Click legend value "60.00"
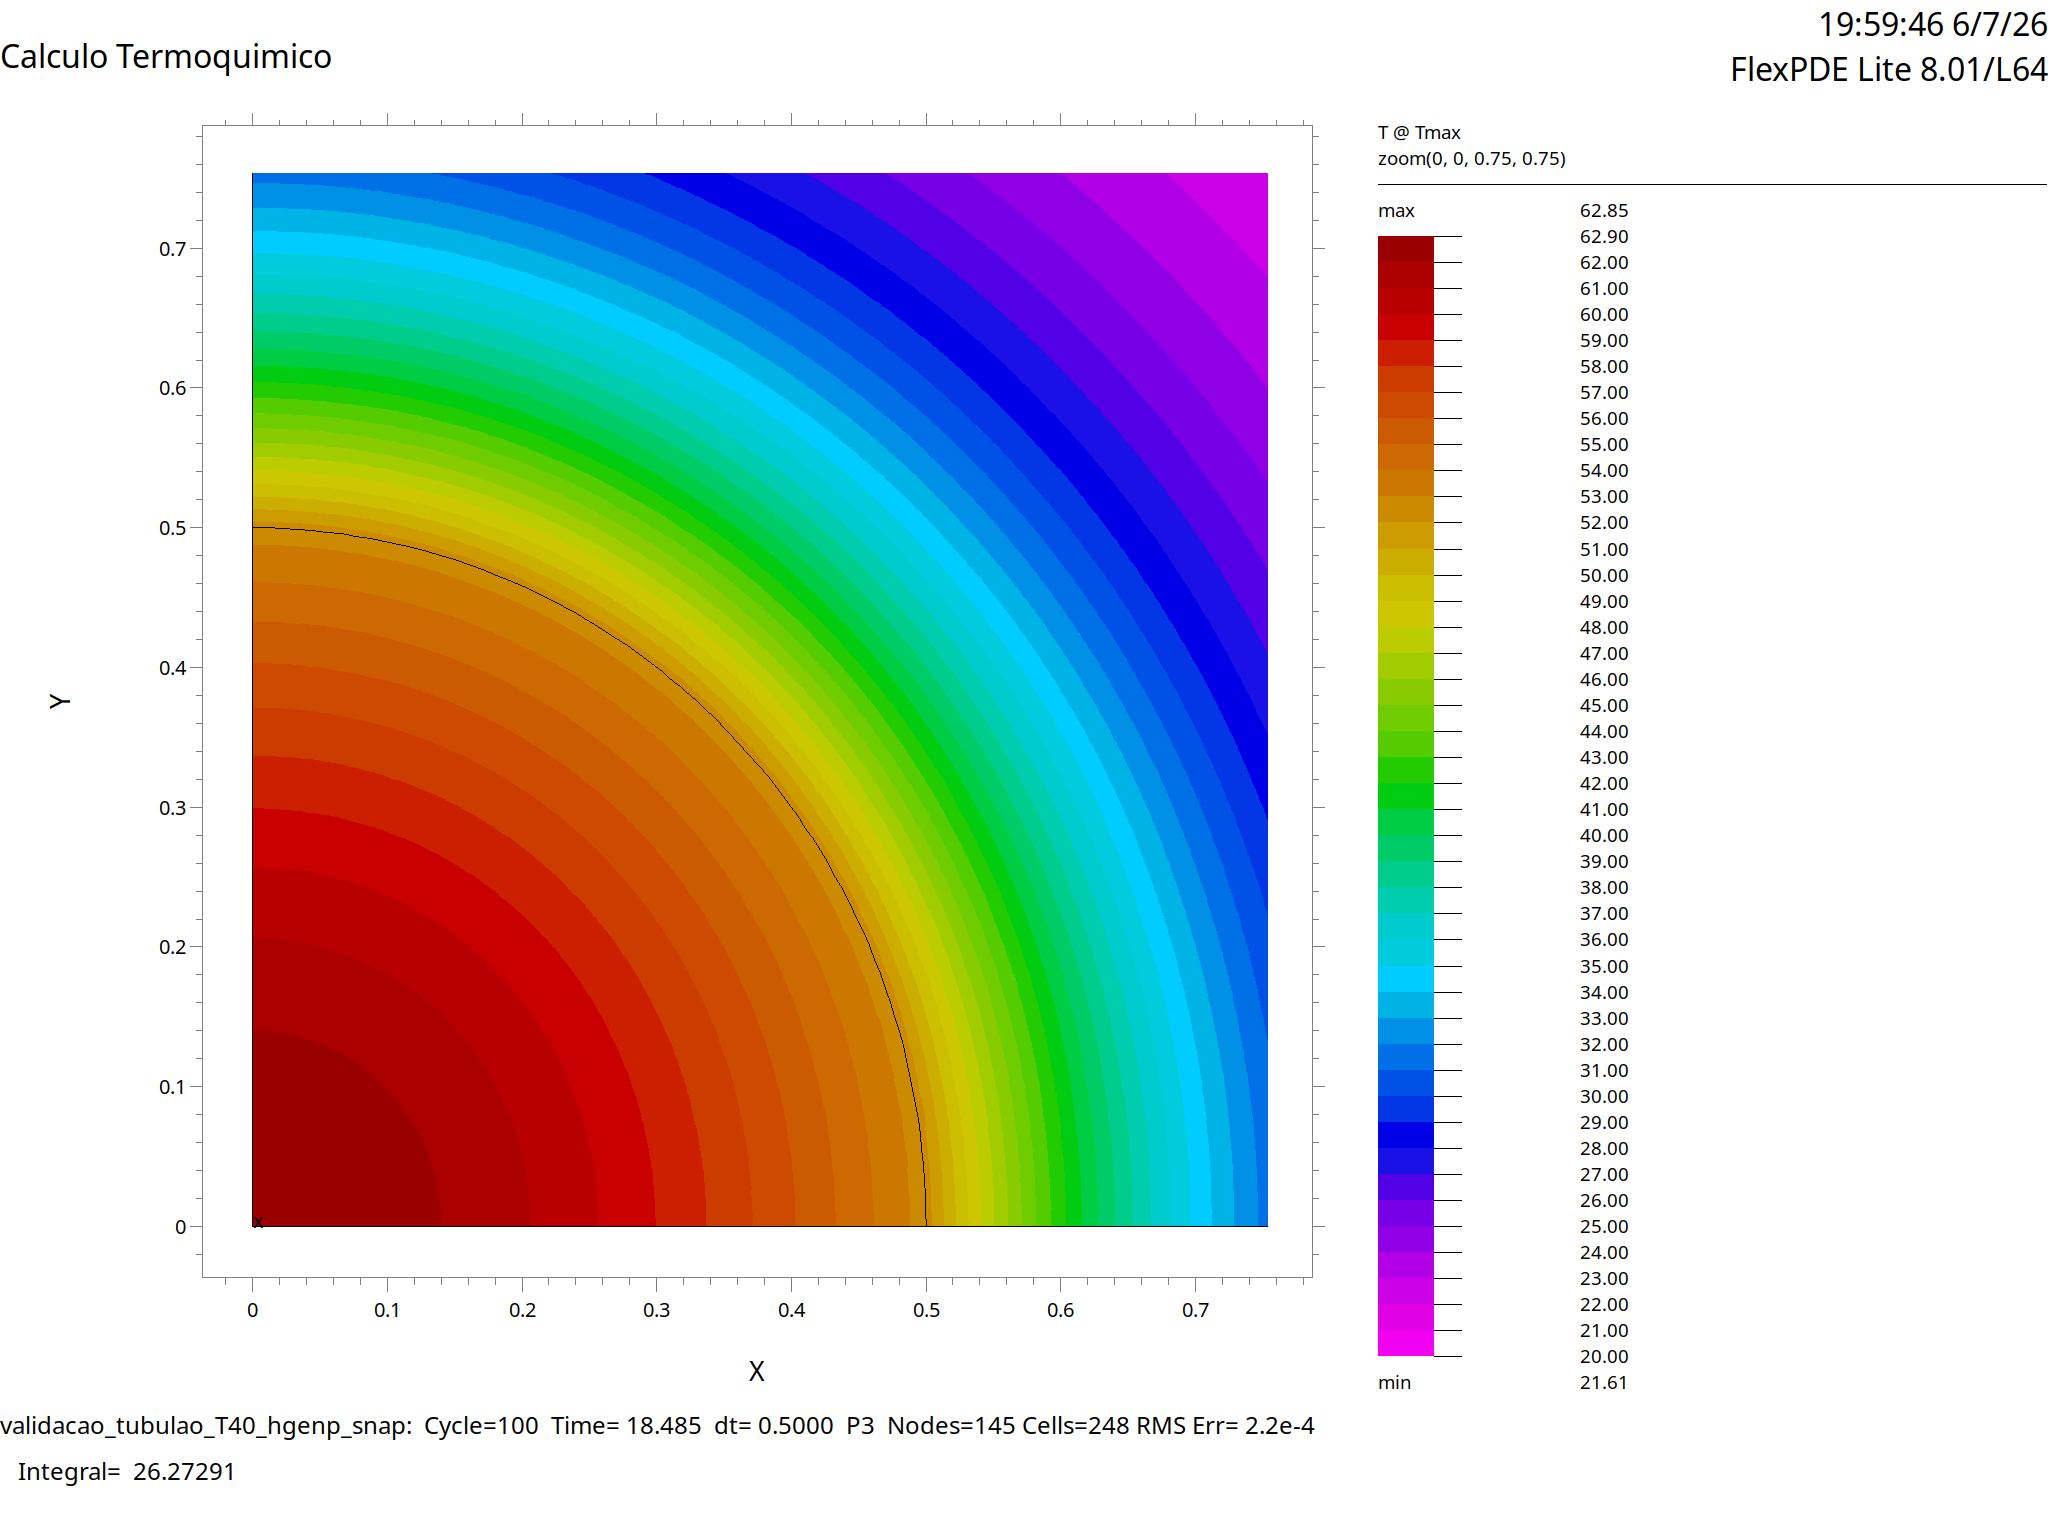This screenshot has width=2048, height=1533. coord(1604,315)
